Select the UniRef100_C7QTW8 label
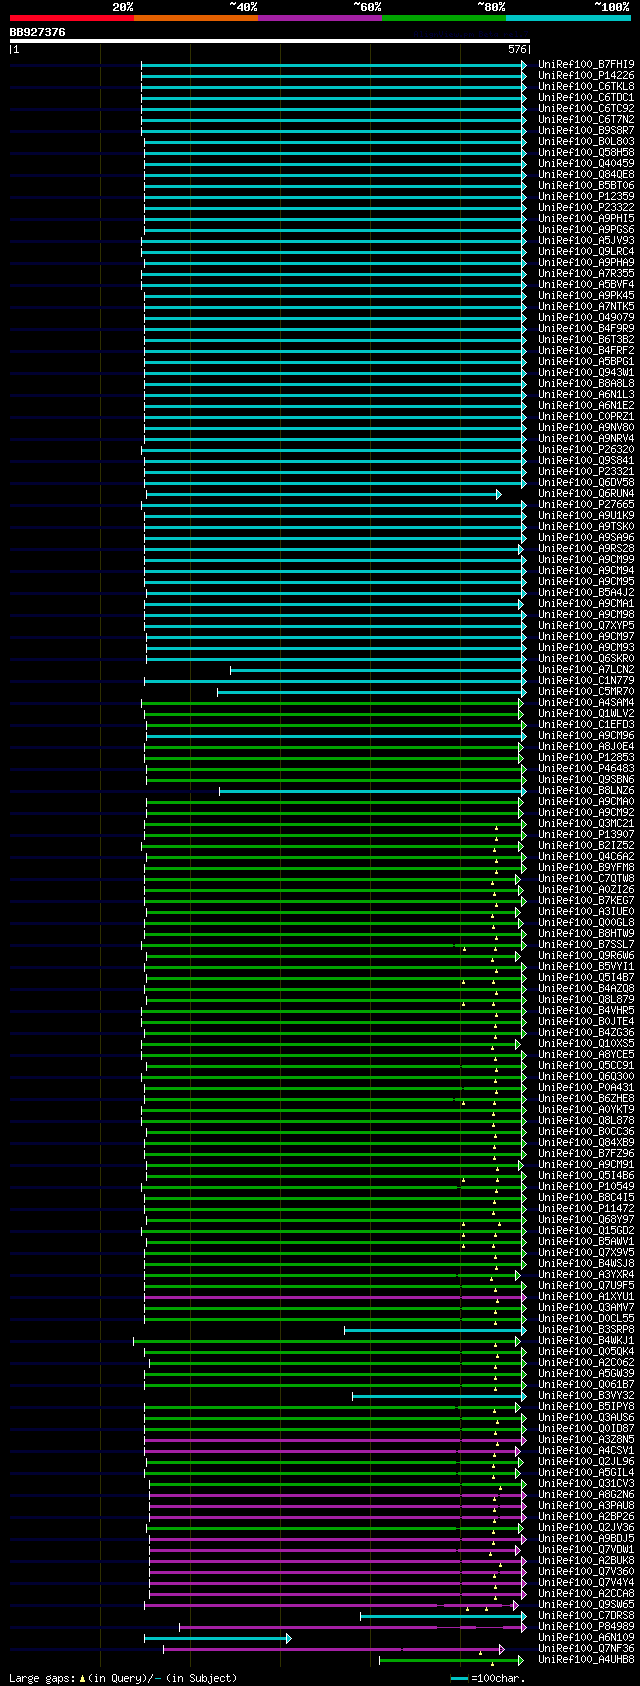The width and height of the screenshot is (640, 1686). point(586,878)
